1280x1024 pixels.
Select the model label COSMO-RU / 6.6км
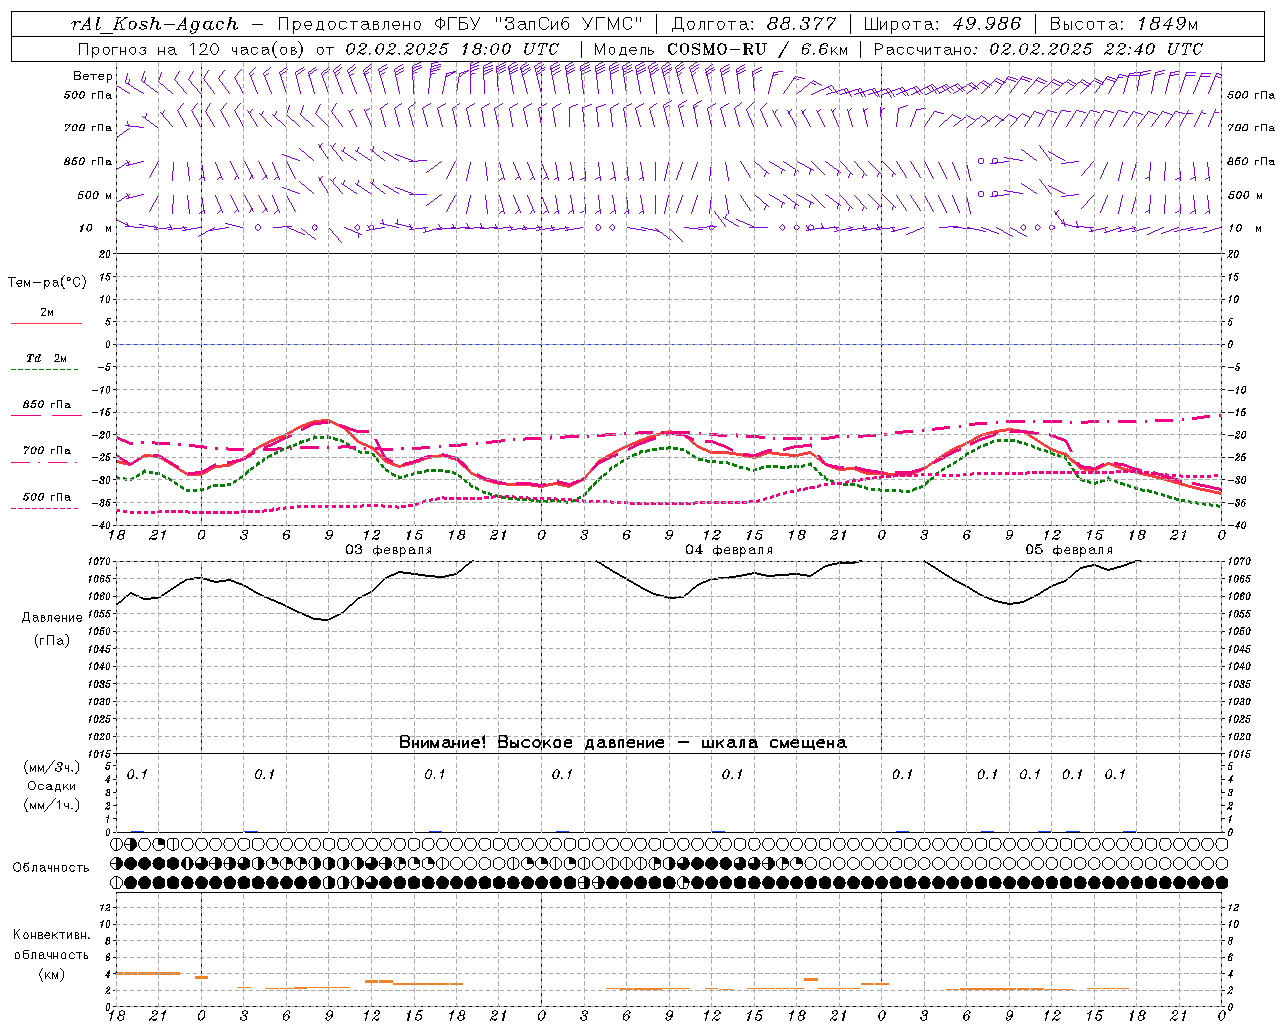(x=758, y=49)
